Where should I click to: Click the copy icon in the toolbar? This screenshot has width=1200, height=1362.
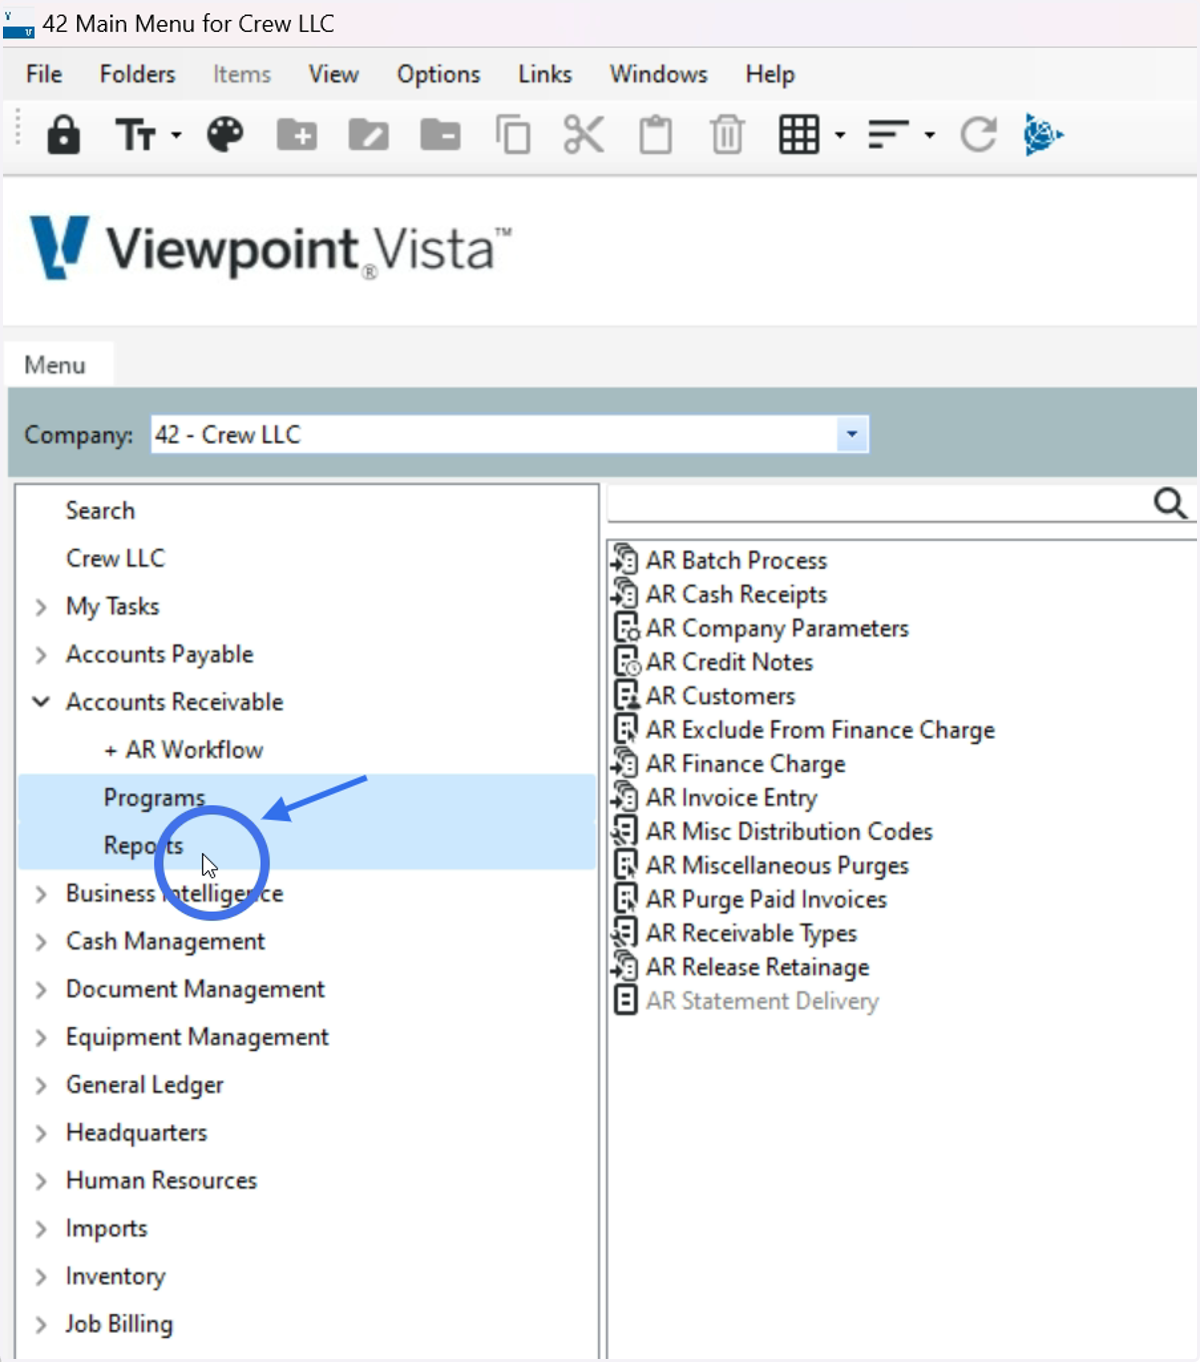pyautogui.click(x=513, y=134)
